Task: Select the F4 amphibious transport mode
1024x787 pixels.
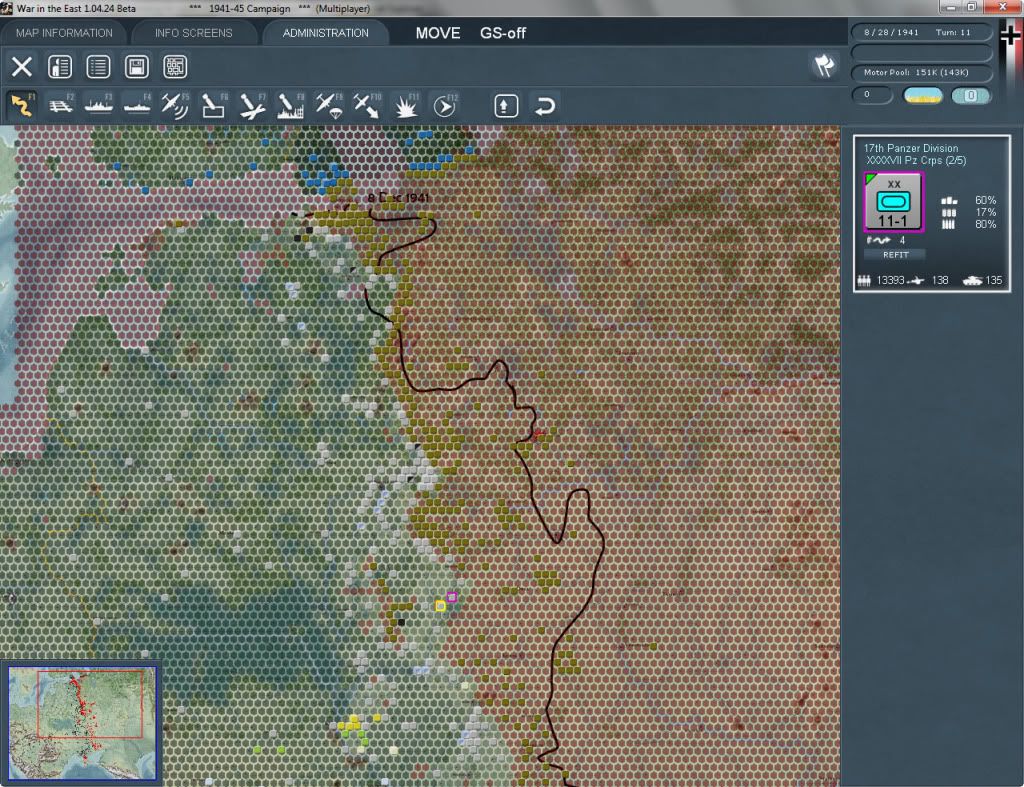Action: 137,106
